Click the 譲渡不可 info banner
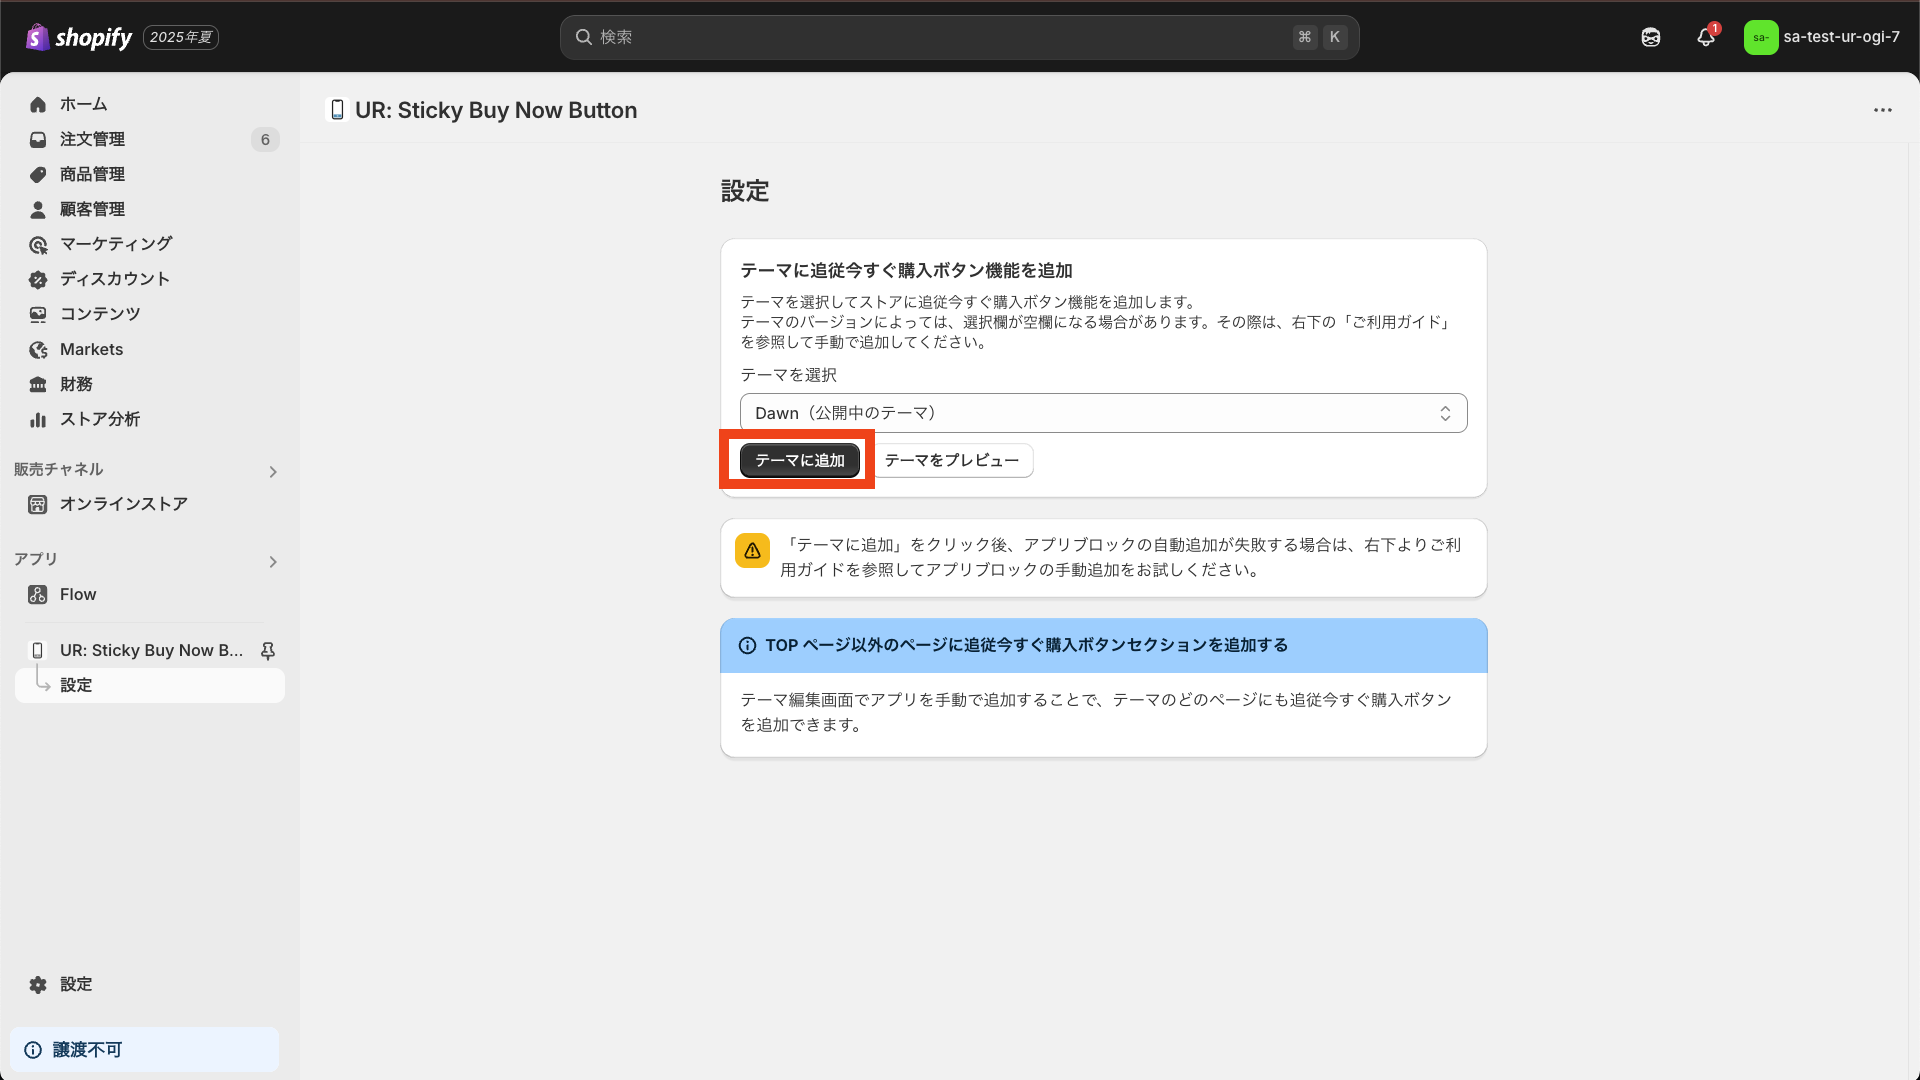The height and width of the screenshot is (1080, 1920). pyautogui.click(x=144, y=1050)
